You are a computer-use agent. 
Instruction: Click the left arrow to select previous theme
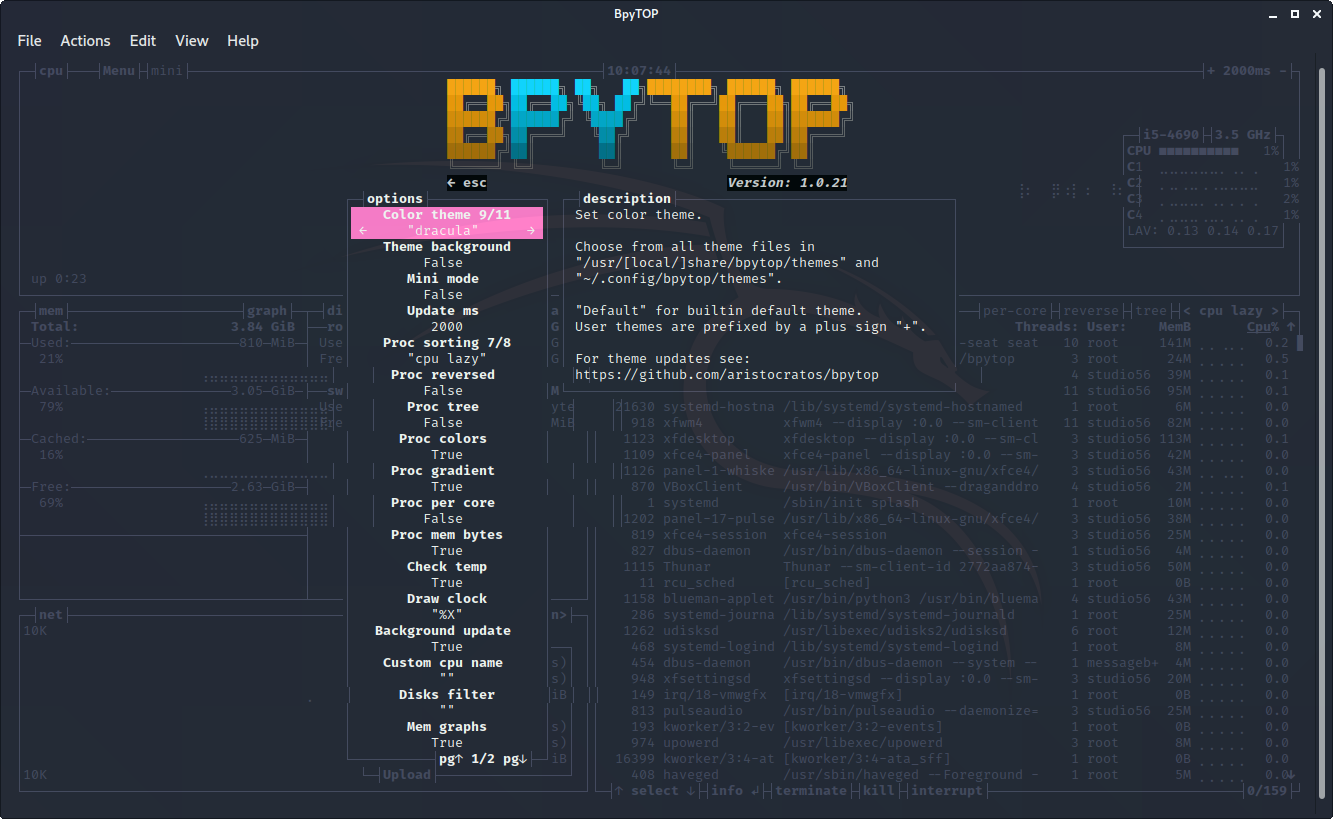[363, 229]
